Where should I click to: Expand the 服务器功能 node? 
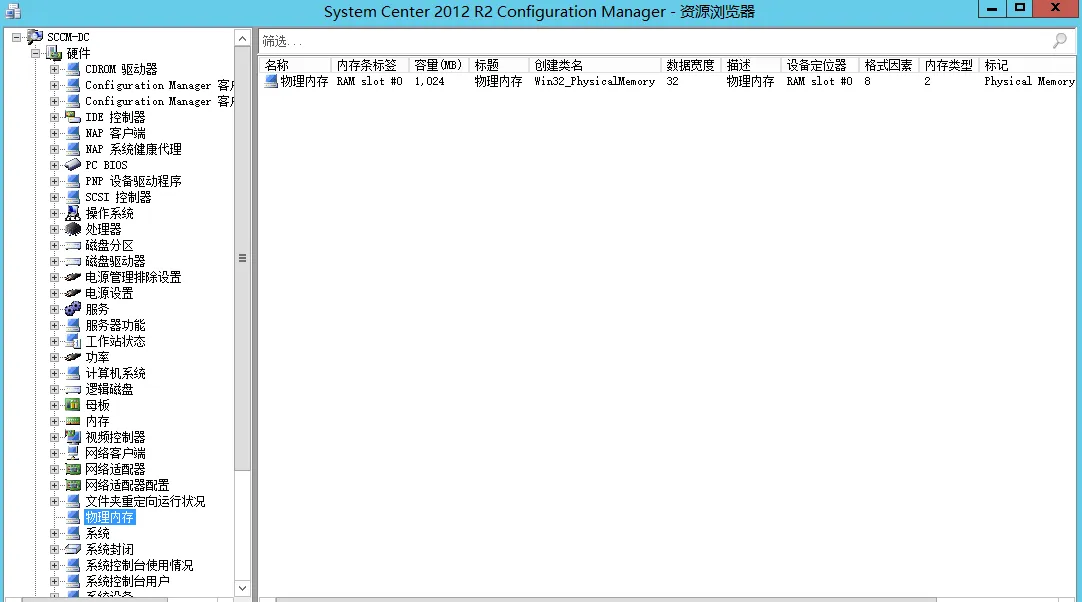[55, 325]
